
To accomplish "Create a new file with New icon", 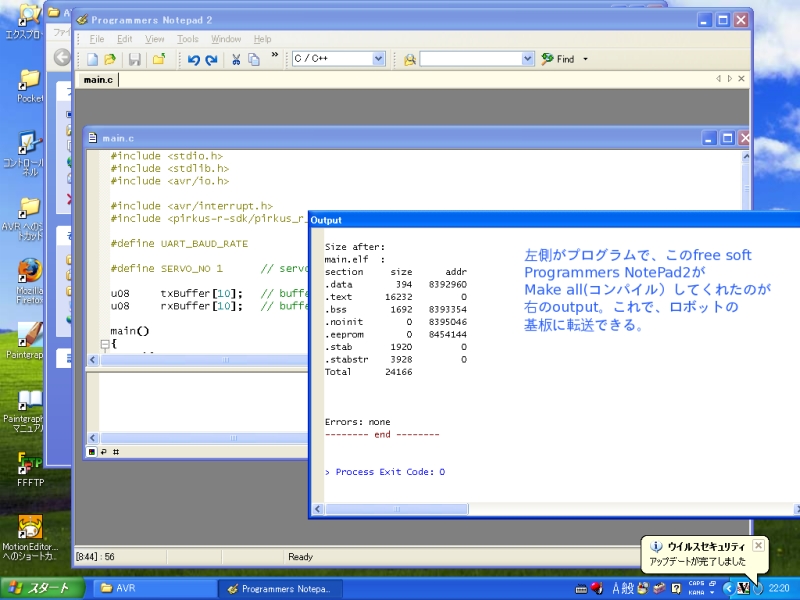I will (x=92, y=59).
